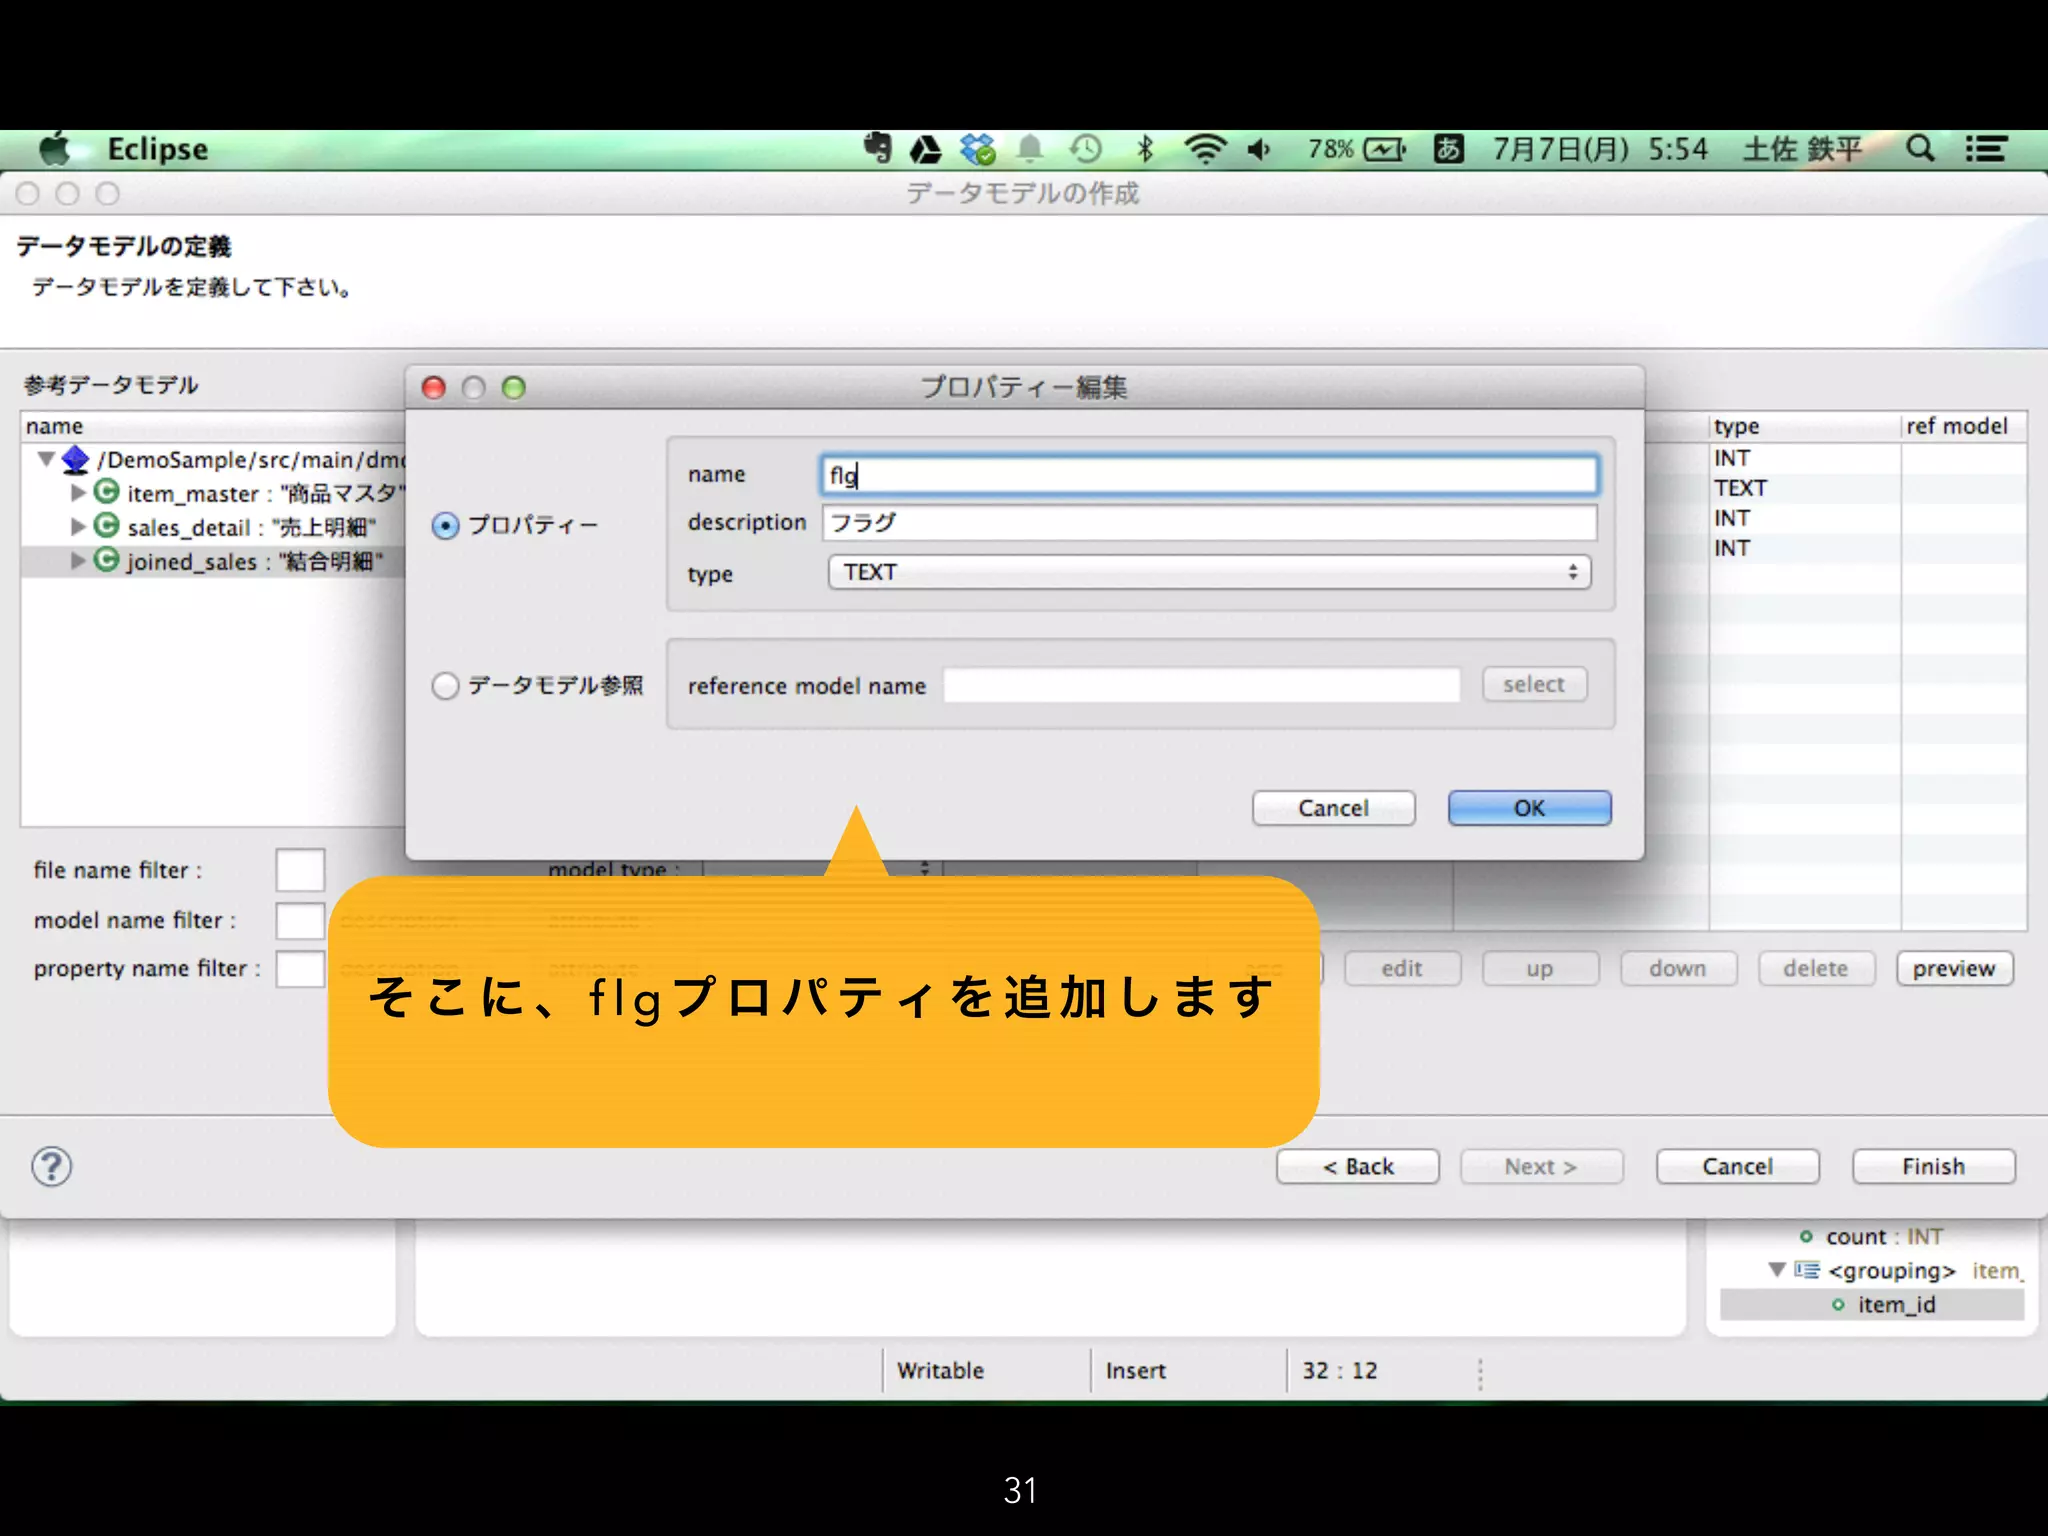Select the joined_sales model icon
Image resolution: width=2048 pixels, height=1536 pixels.
107,559
